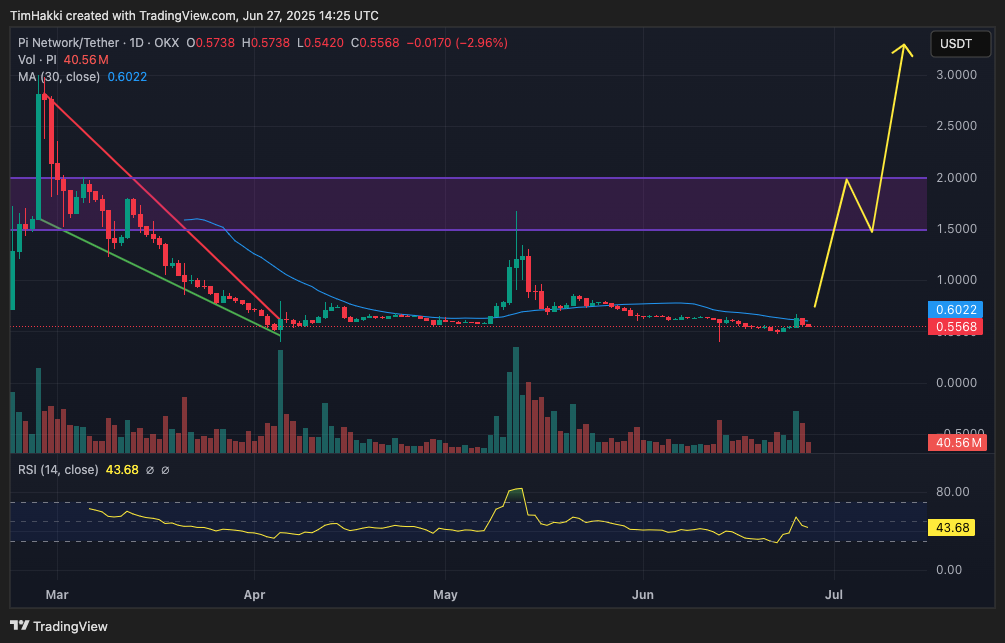This screenshot has height=643, width=1005.
Task: Click the RSI value 43.68 in legend
Action: click(x=122, y=470)
